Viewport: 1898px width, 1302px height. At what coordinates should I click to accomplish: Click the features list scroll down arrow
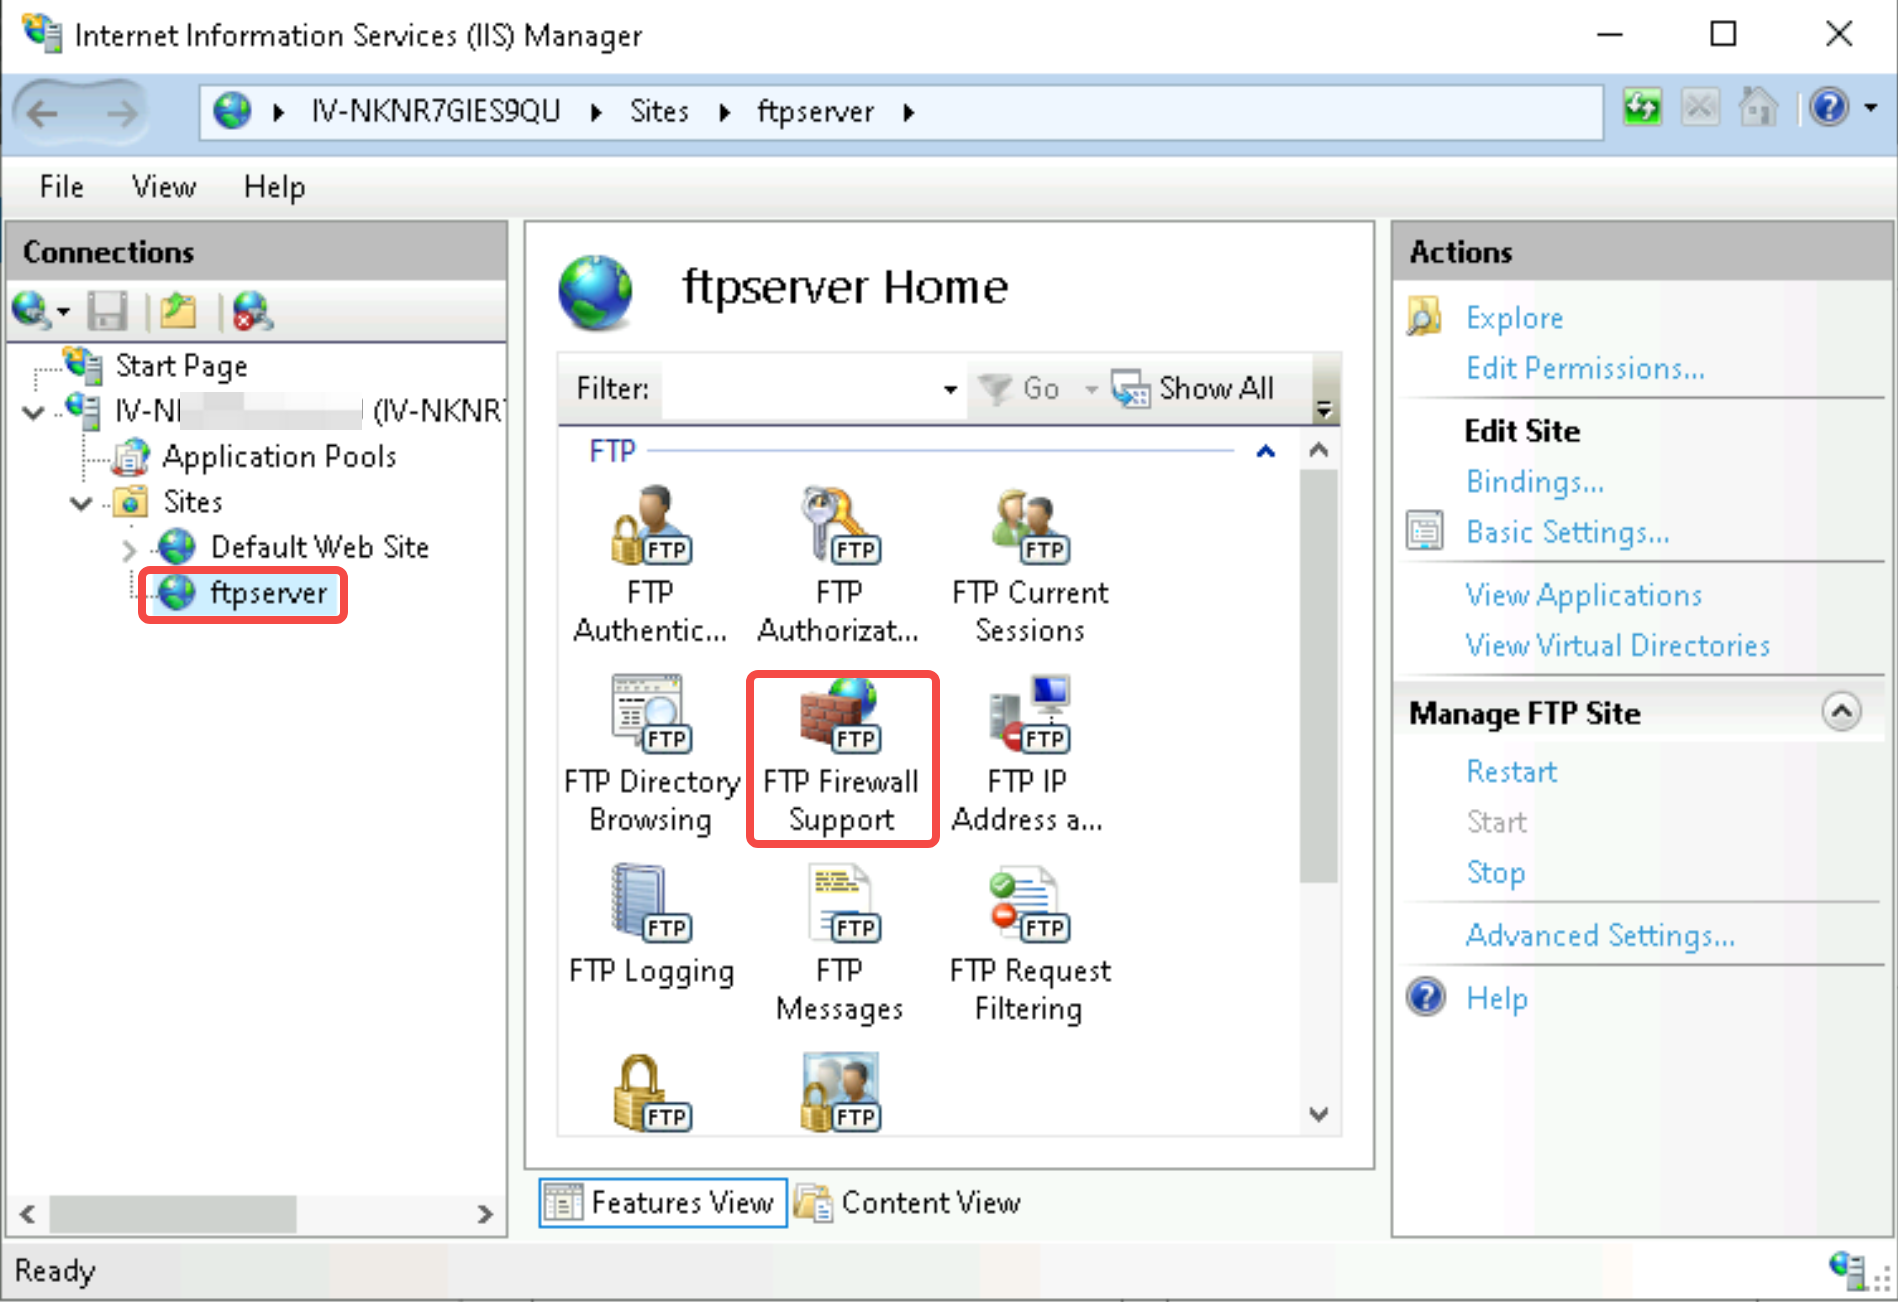[x=1319, y=1114]
